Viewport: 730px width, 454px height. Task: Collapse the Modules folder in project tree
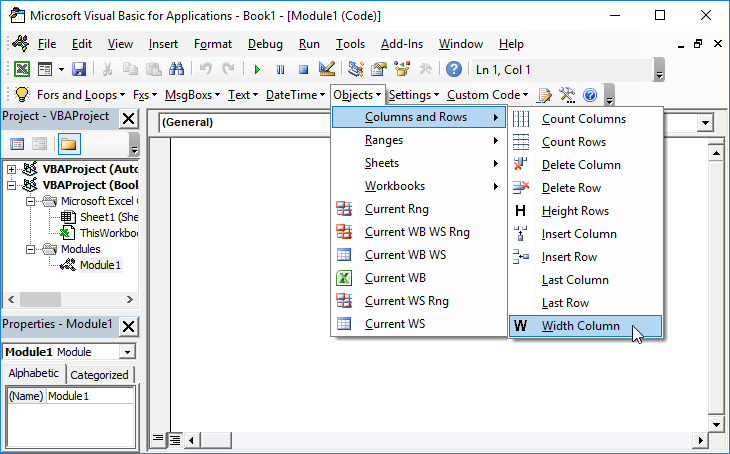(x=28, y=249)
